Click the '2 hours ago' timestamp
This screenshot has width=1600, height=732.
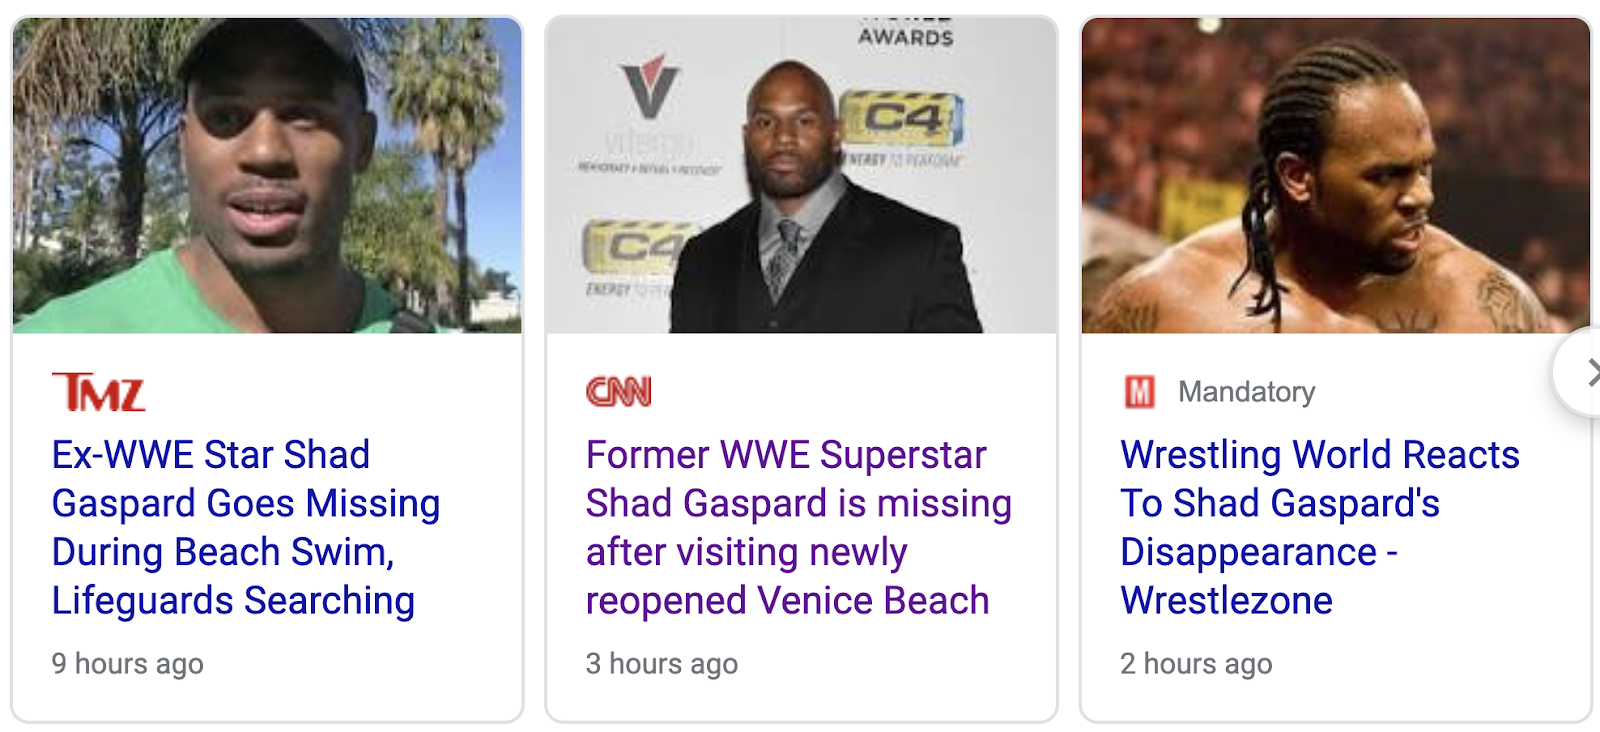pyautogui.click(x=1195, y=664)
